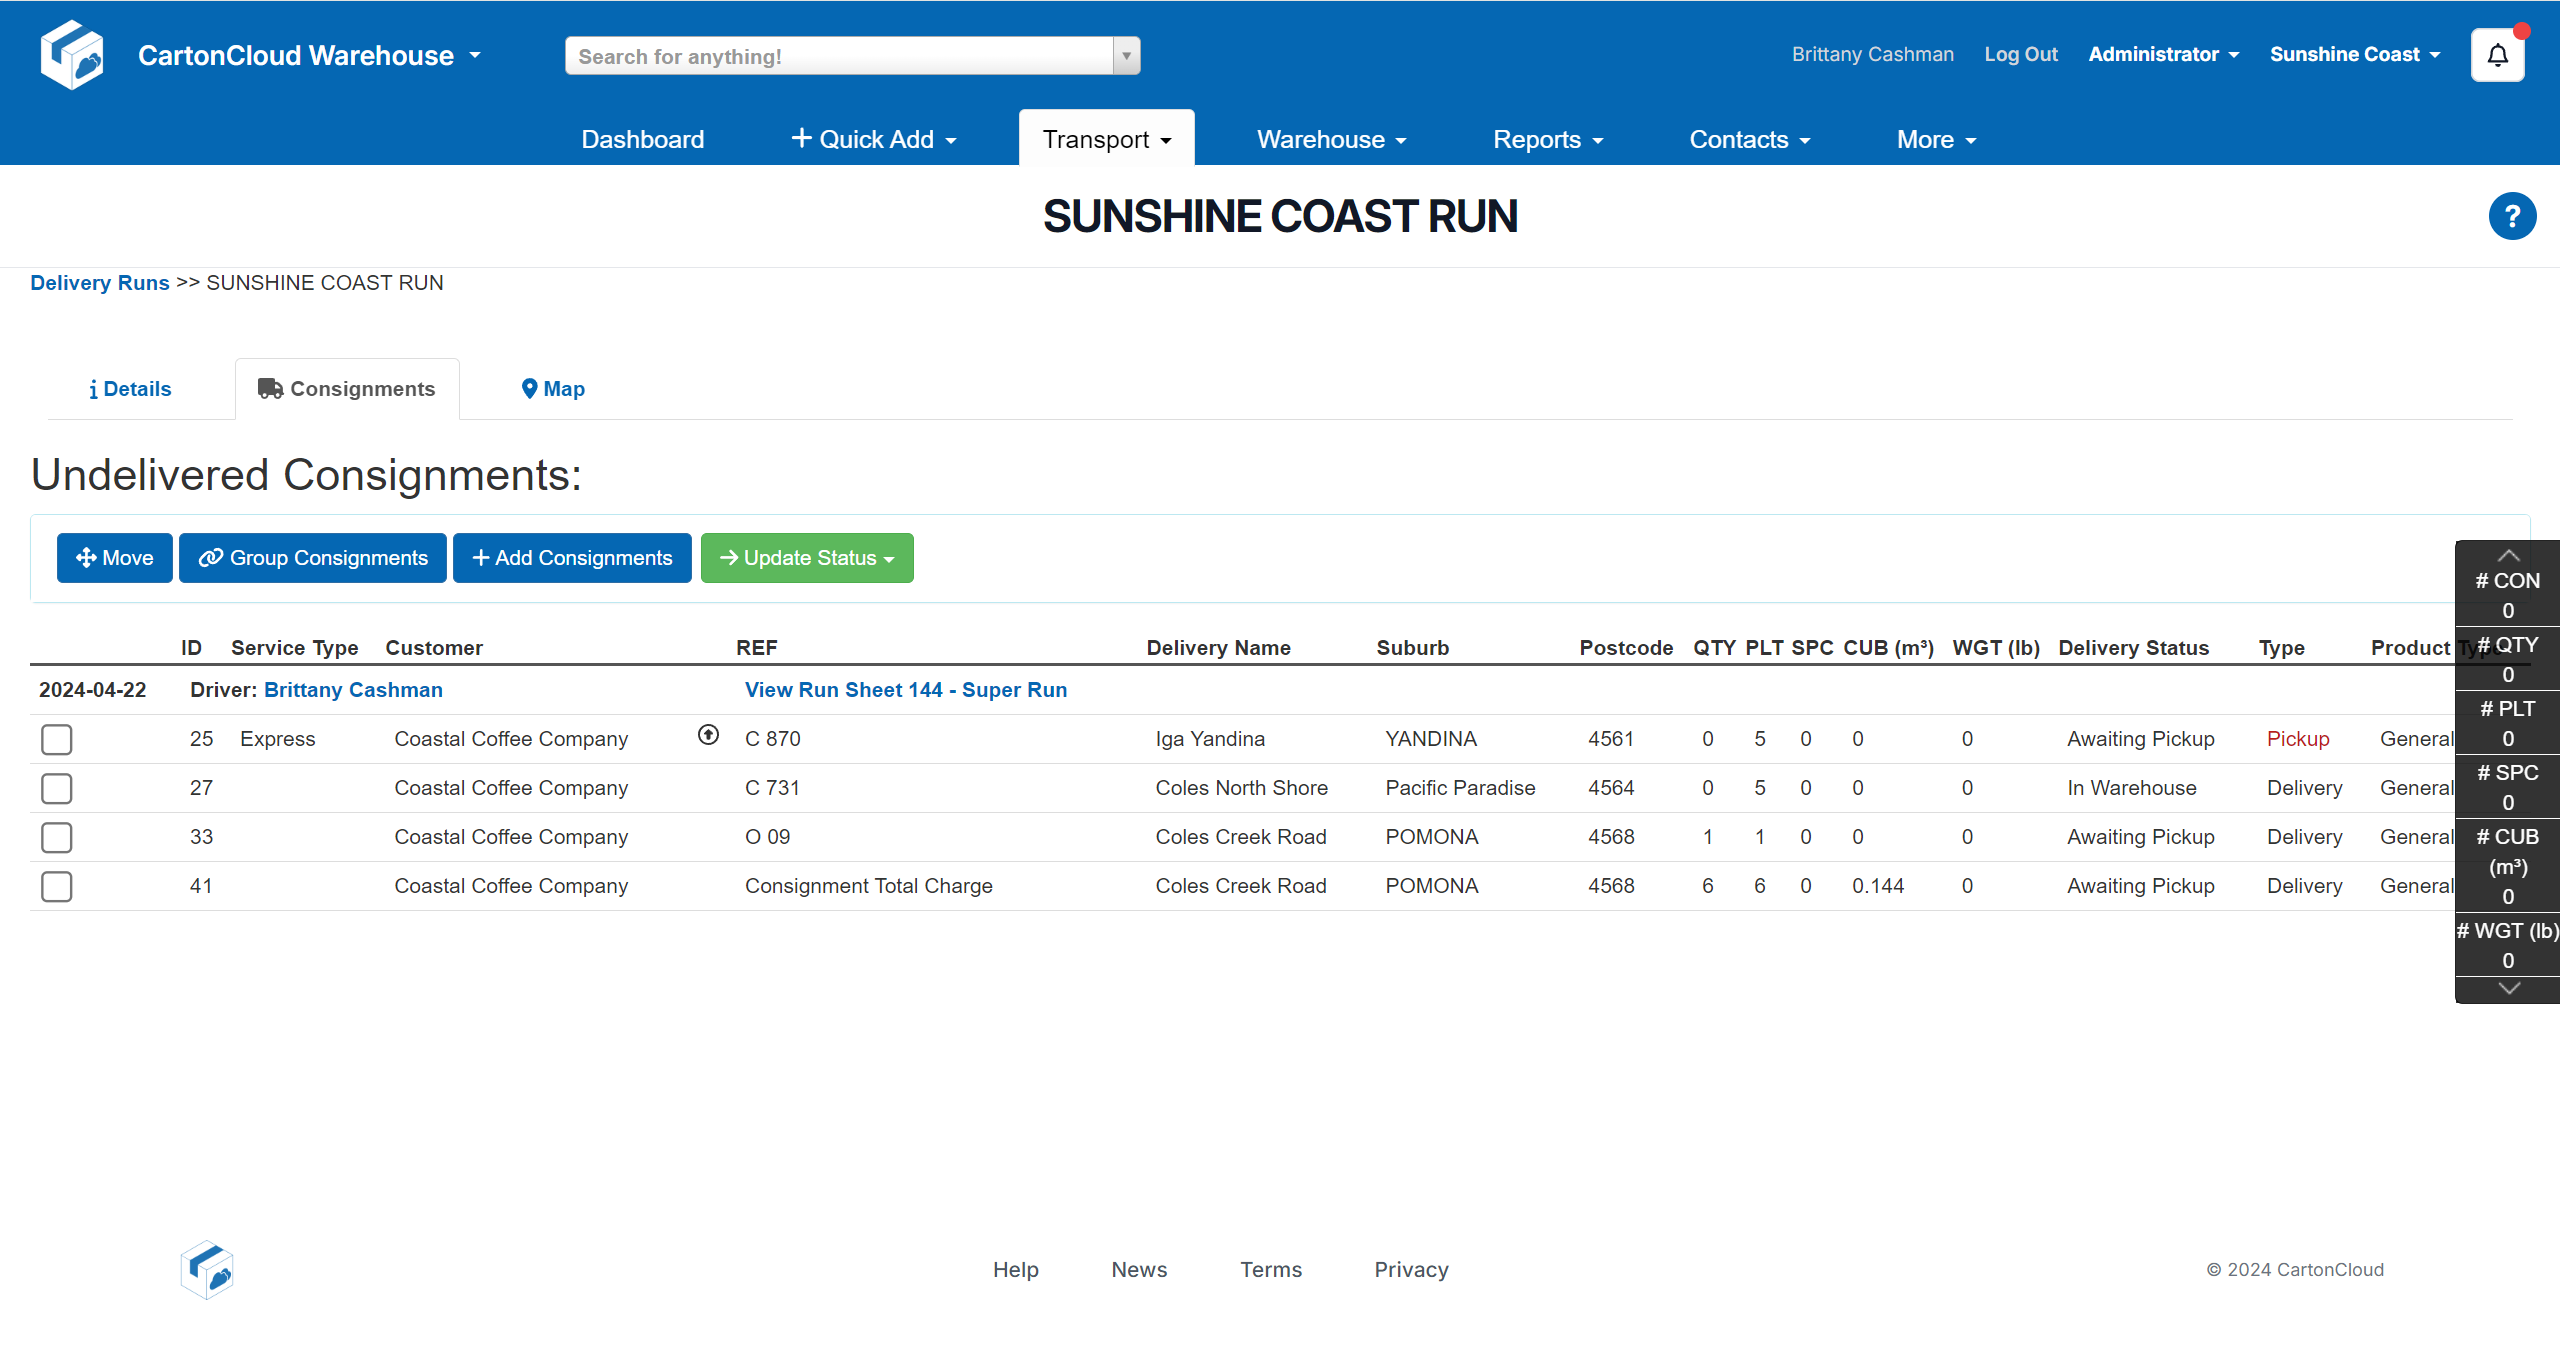The height and width of the screenshot is (1347, 2560).
Task: Check the box for consignment 41
Action: pyautogui.click(x=57, y=887)
